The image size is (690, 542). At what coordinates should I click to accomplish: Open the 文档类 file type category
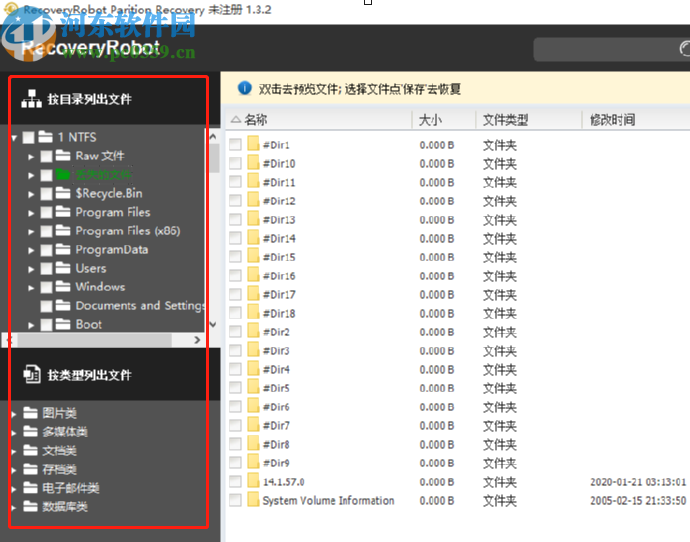pos(59,451)
